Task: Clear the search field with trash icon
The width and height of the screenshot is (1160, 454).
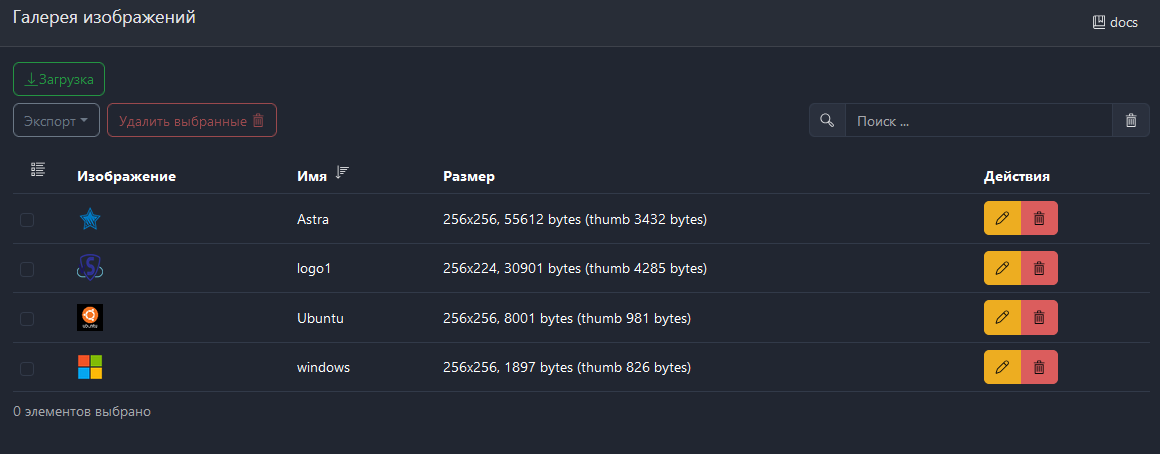Action: click(x=1131, y=121)
